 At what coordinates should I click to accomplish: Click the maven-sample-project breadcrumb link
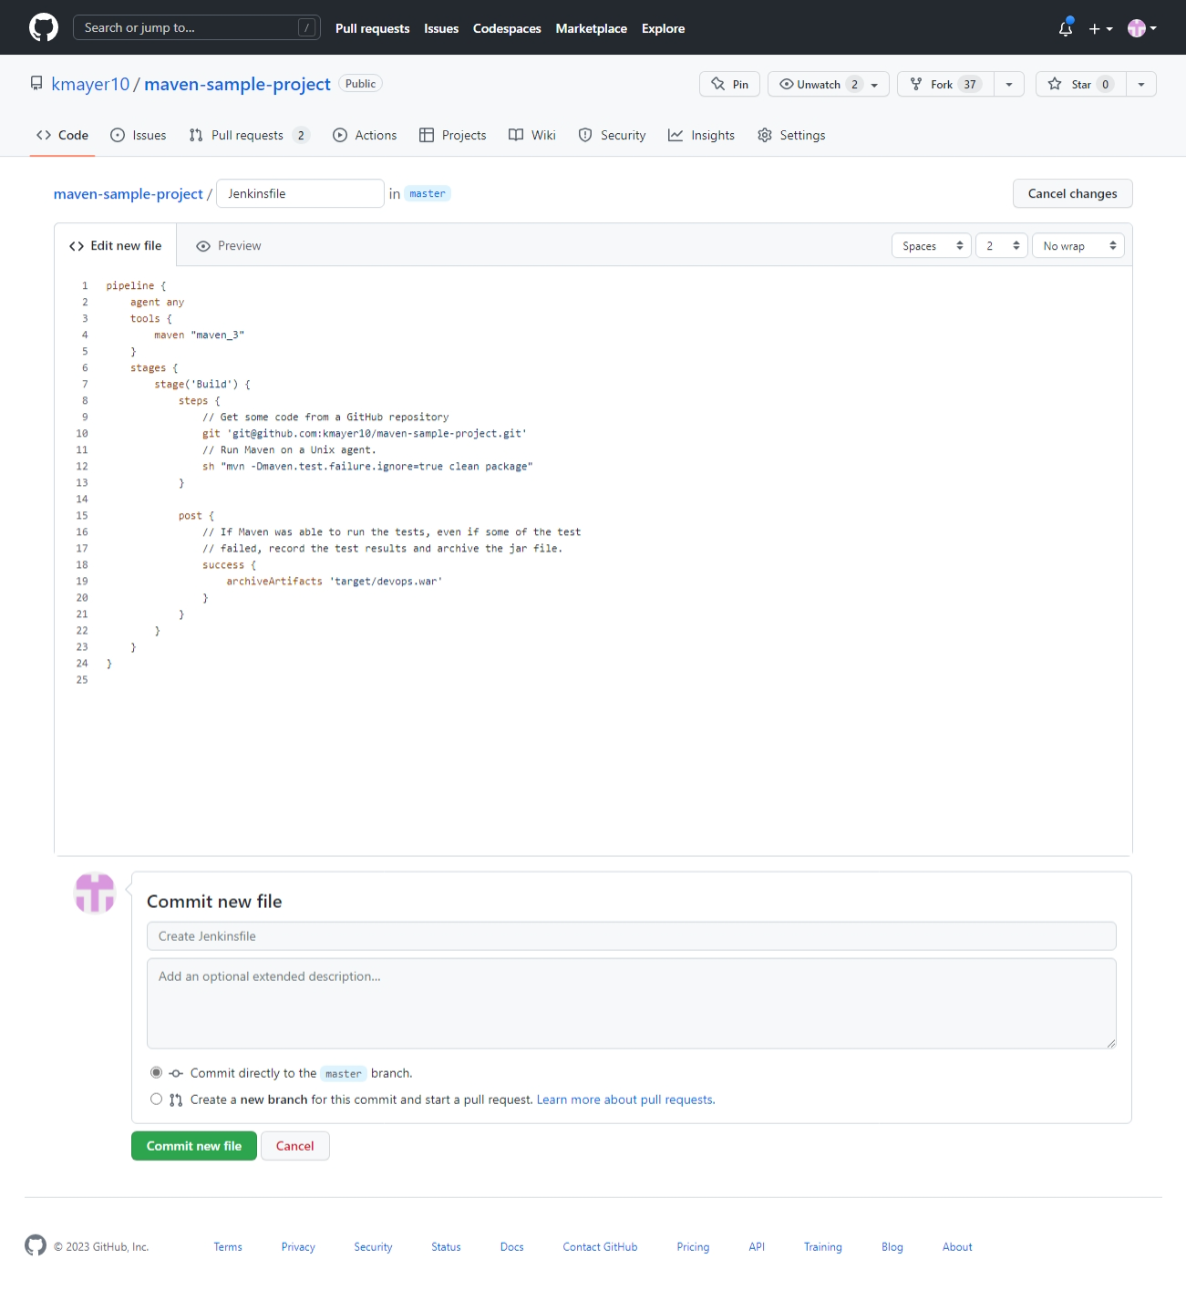tap(128, 194)
